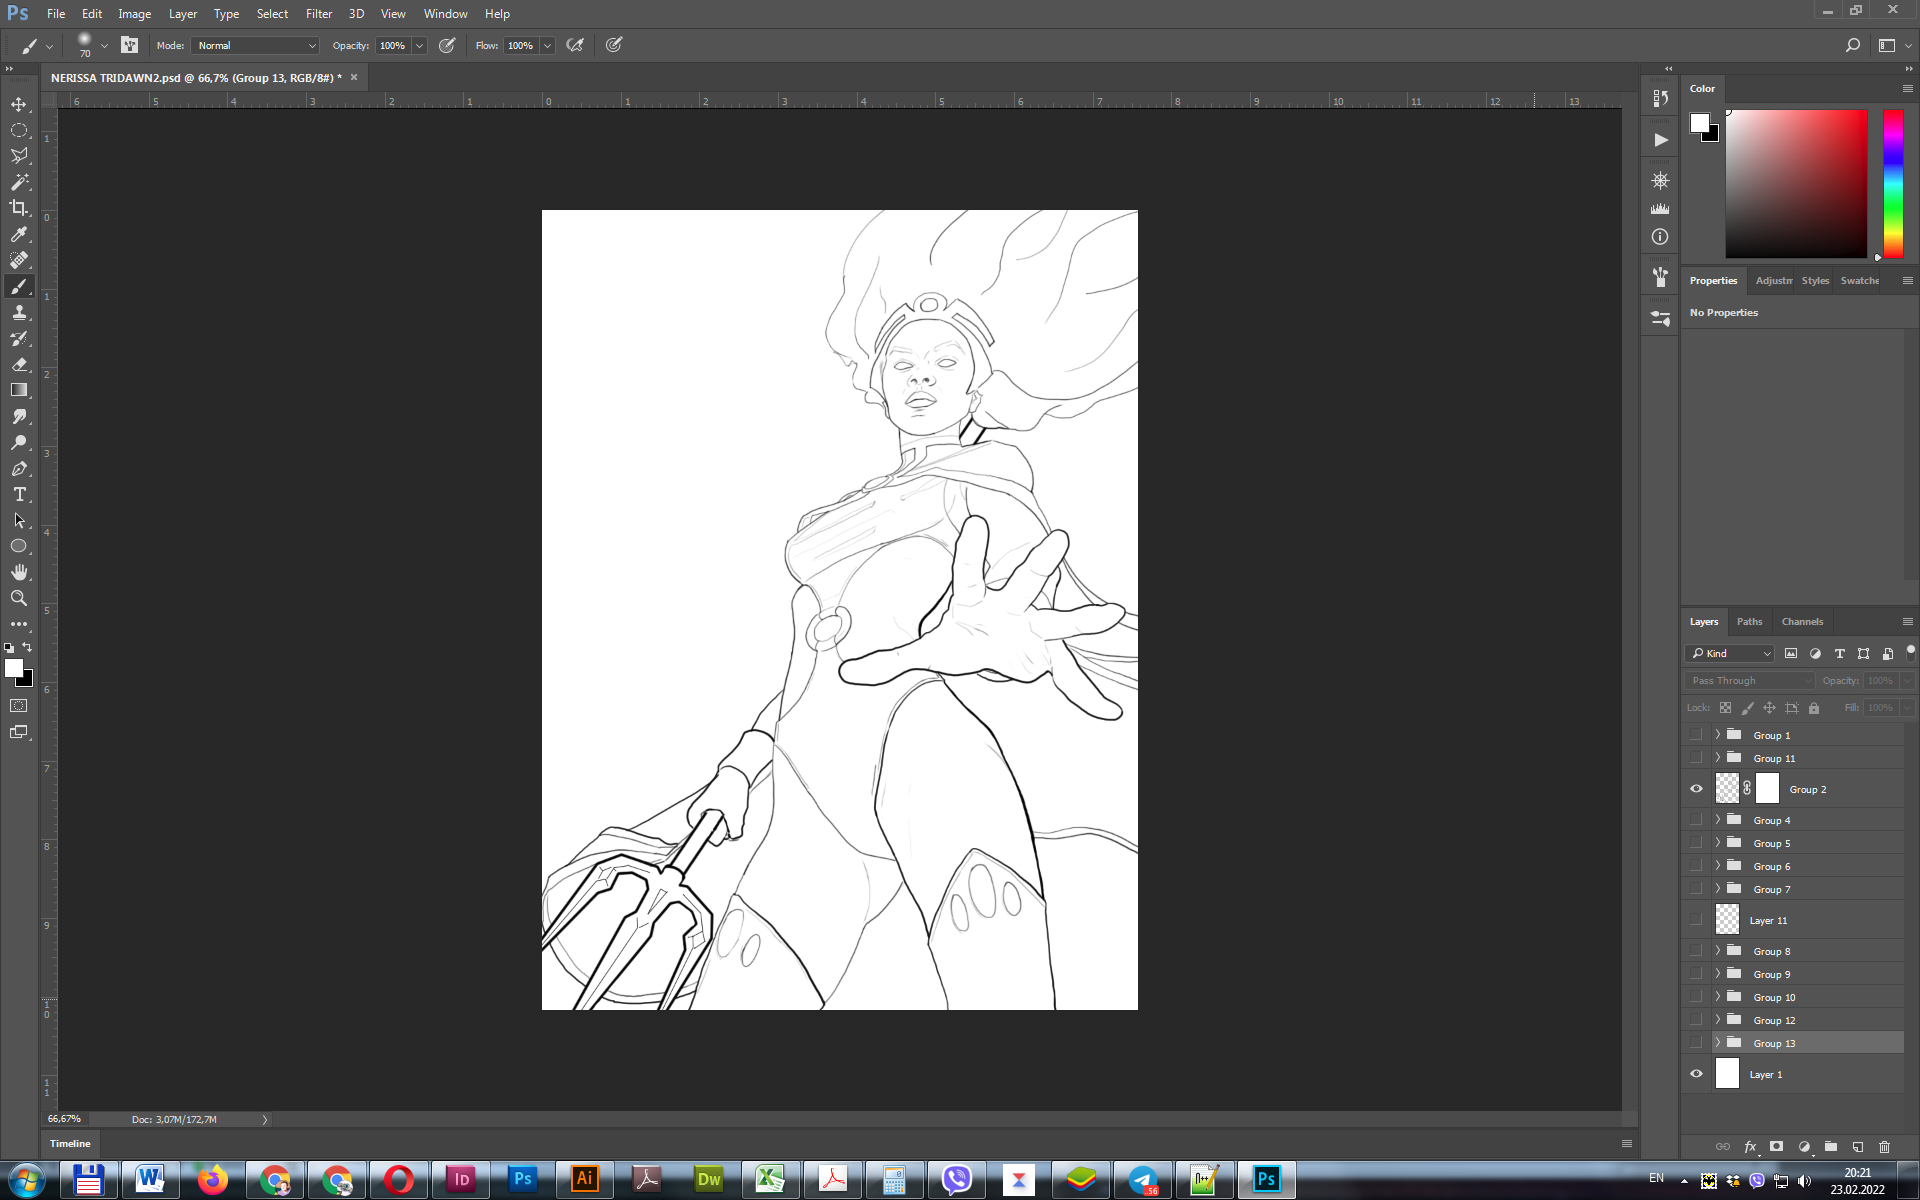This screenshot has width=1920, height=1200.
Task: Enable airbrush-style build-up
Action: tap(575, 45)
